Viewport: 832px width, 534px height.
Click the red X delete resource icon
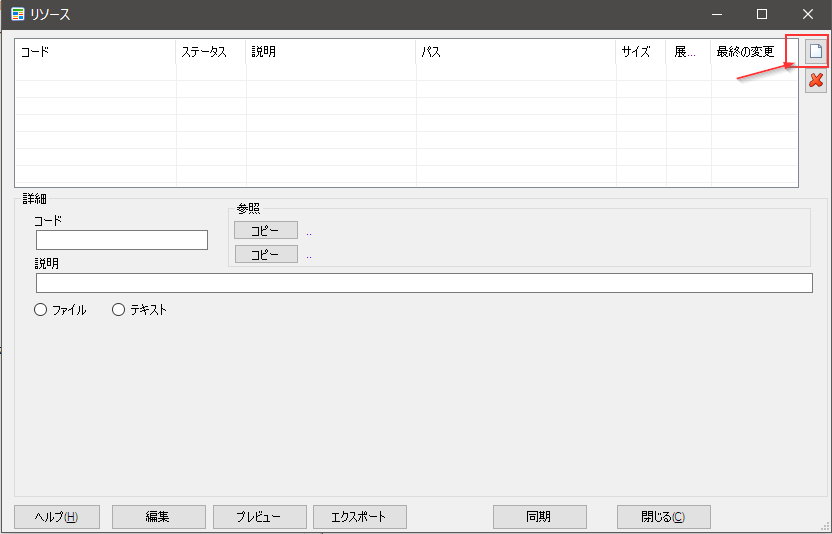coord(816,81)
